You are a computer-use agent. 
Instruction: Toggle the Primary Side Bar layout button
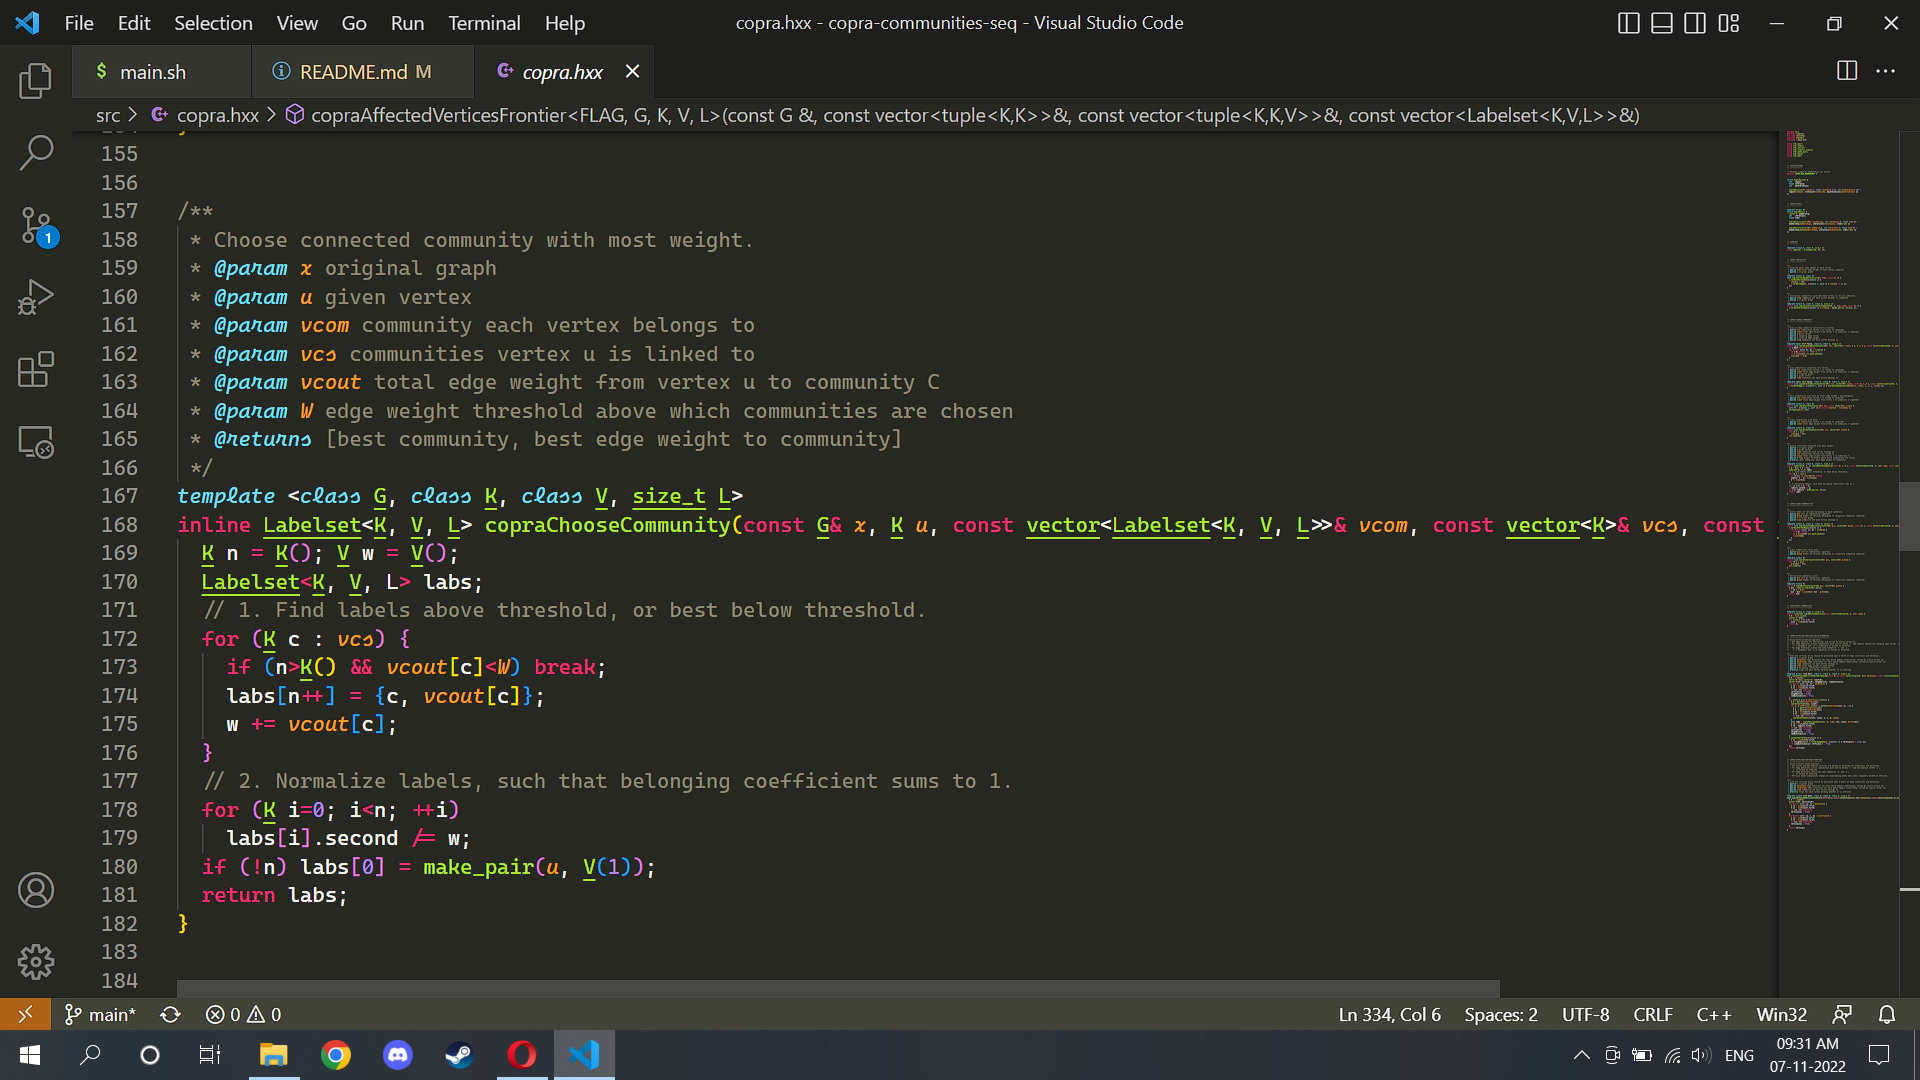point(1628,23)
